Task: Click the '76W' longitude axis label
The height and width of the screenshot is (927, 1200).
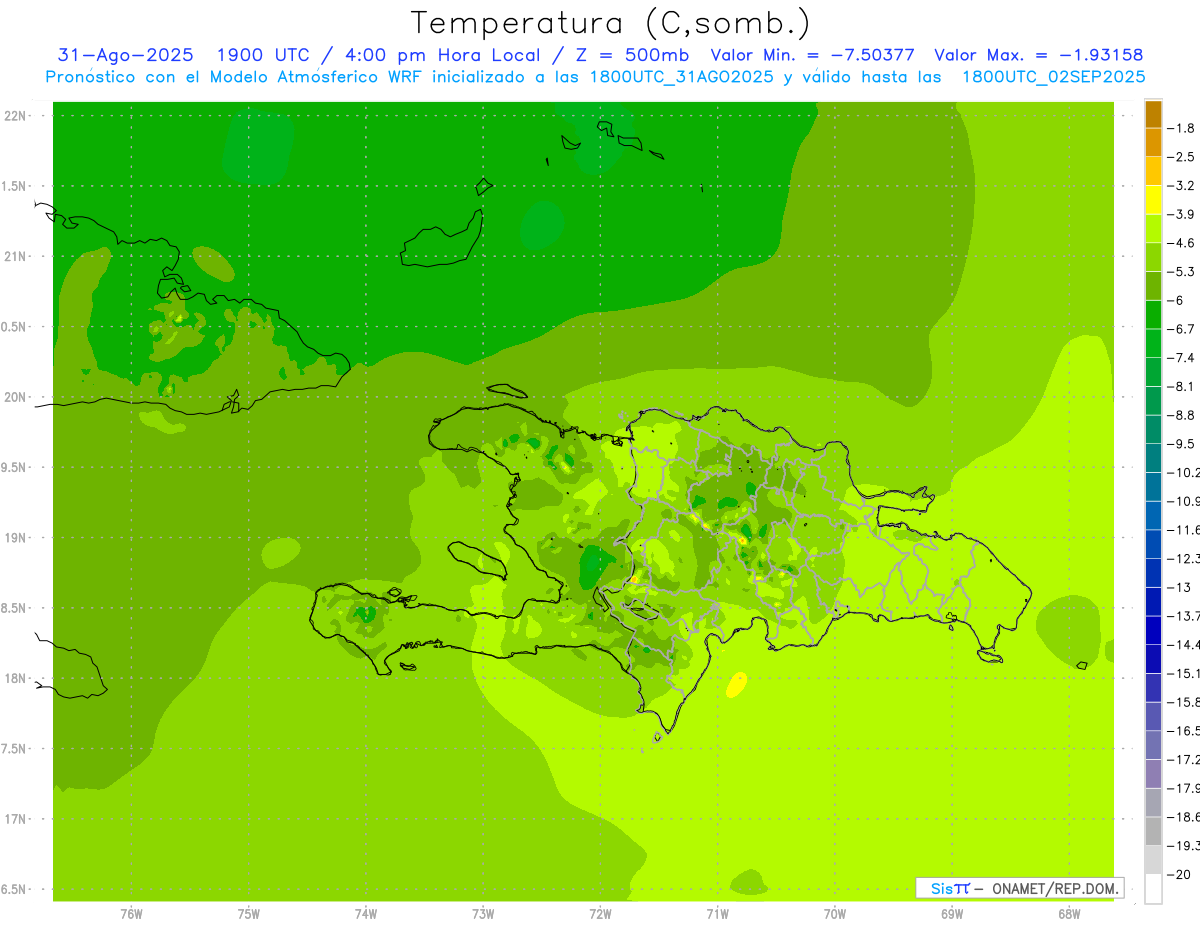Action: (x=131, y=914)
